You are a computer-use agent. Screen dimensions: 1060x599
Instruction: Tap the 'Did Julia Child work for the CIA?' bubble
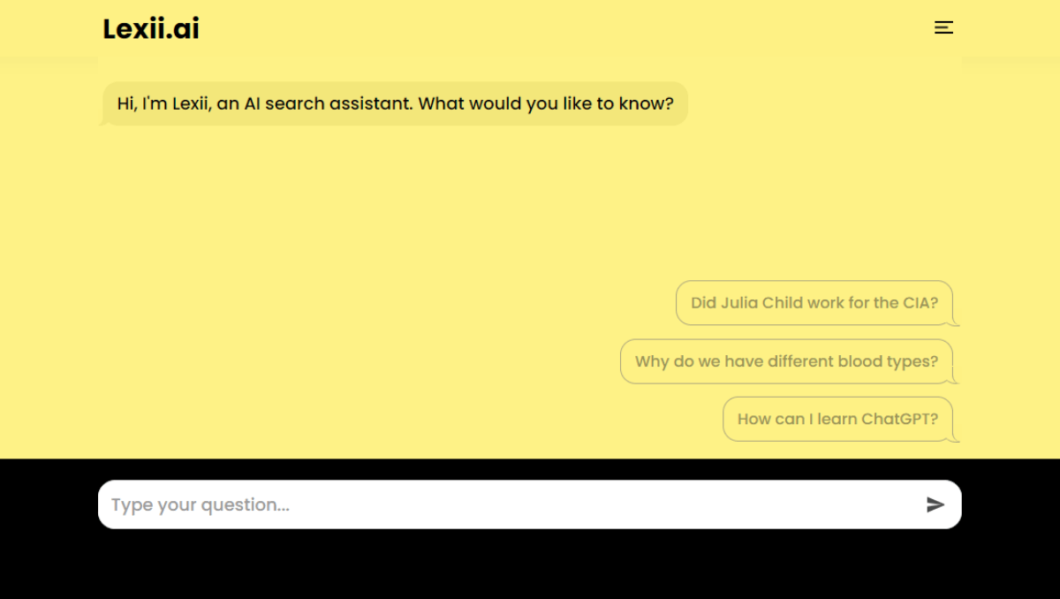(x=814, y=303)
